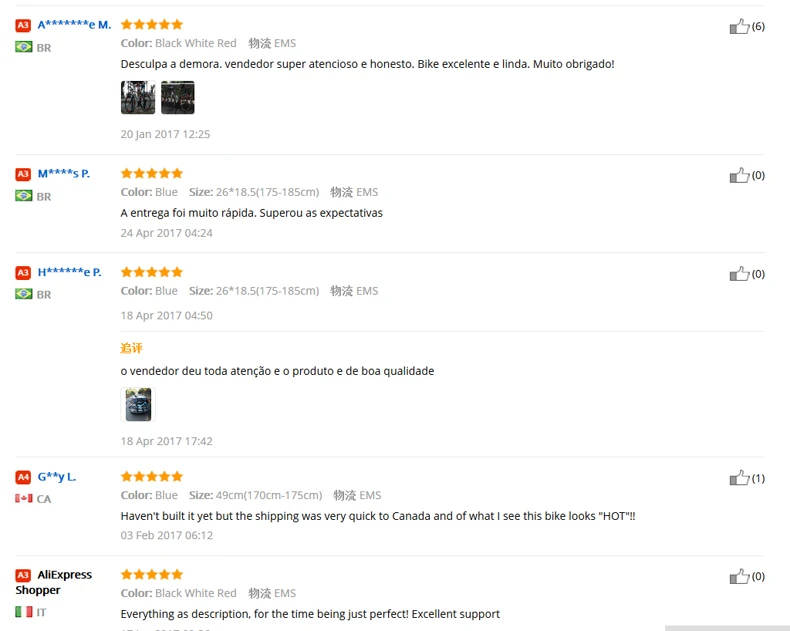This screenshot has height=631, width=790.
Task: Mark H******e P. review as helpful
Action: pyautogui.click(x=739, y=274)
